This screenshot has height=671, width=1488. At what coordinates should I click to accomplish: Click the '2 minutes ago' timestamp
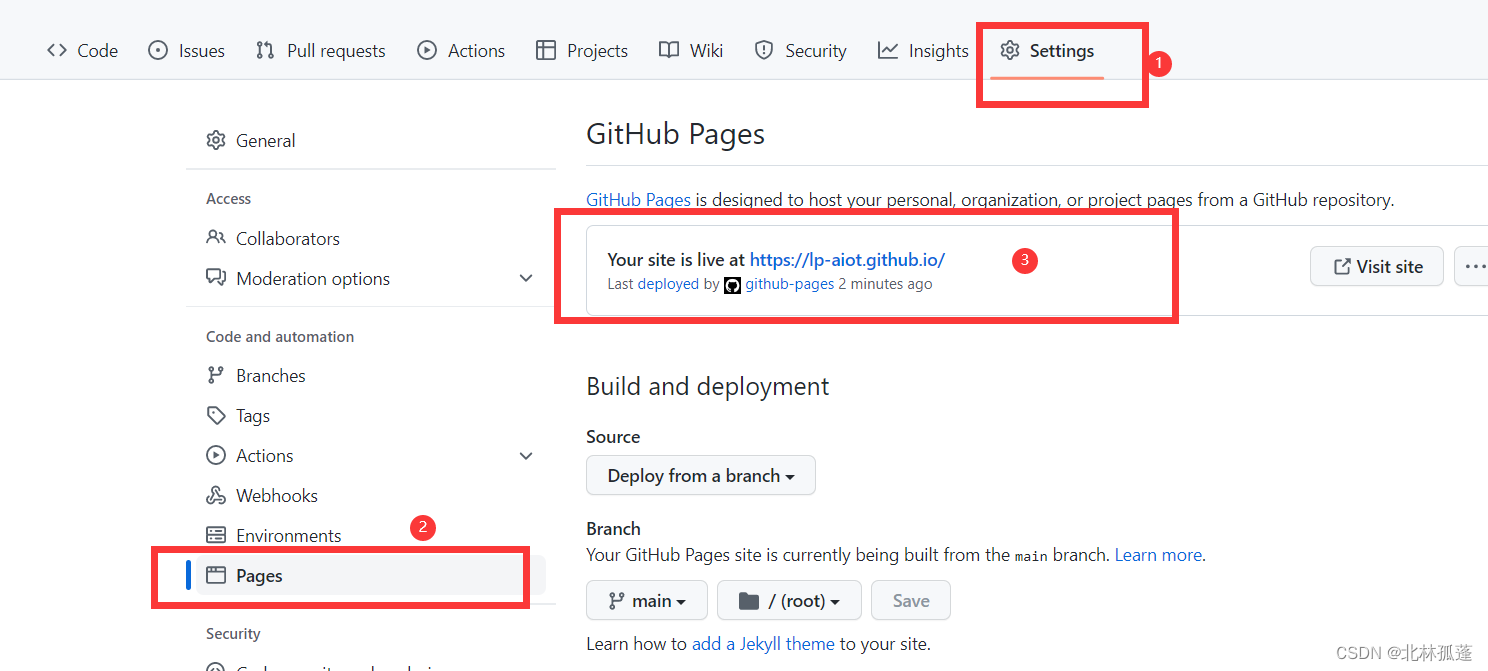(885, 284)
